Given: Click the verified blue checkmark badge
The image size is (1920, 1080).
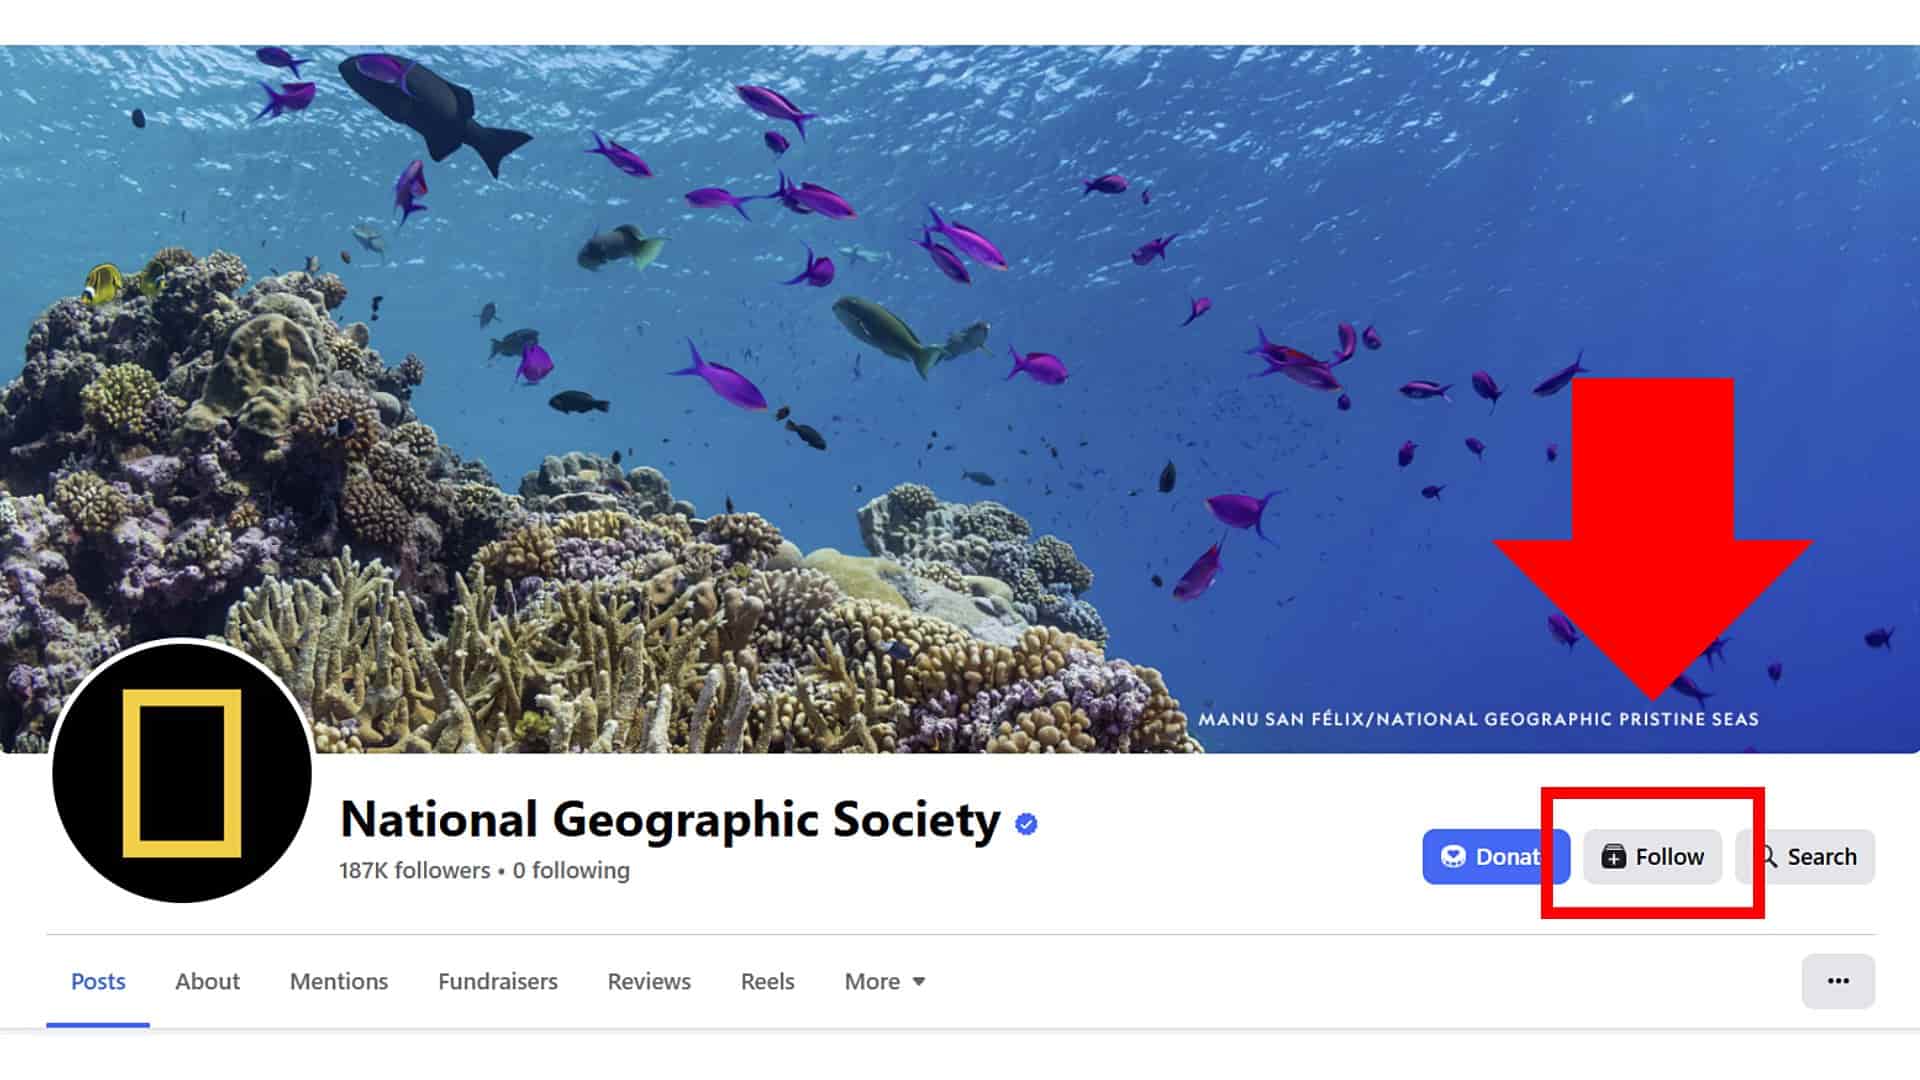Looking at the screenshot, I should 1026,822.
